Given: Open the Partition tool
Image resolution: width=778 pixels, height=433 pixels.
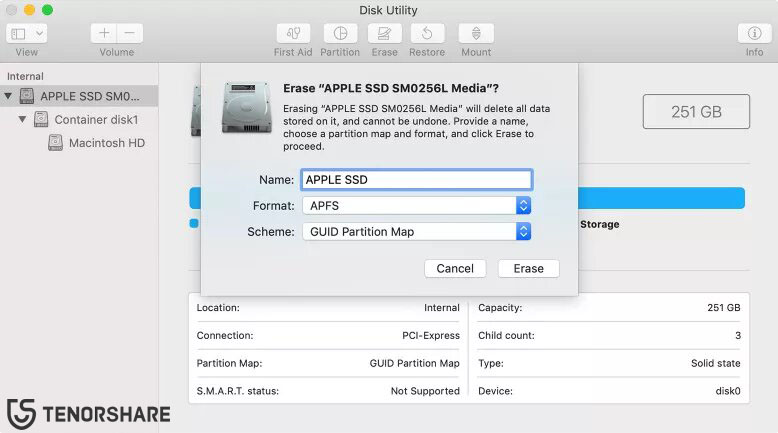Looking at the screenshot, I should click(340, 33).
